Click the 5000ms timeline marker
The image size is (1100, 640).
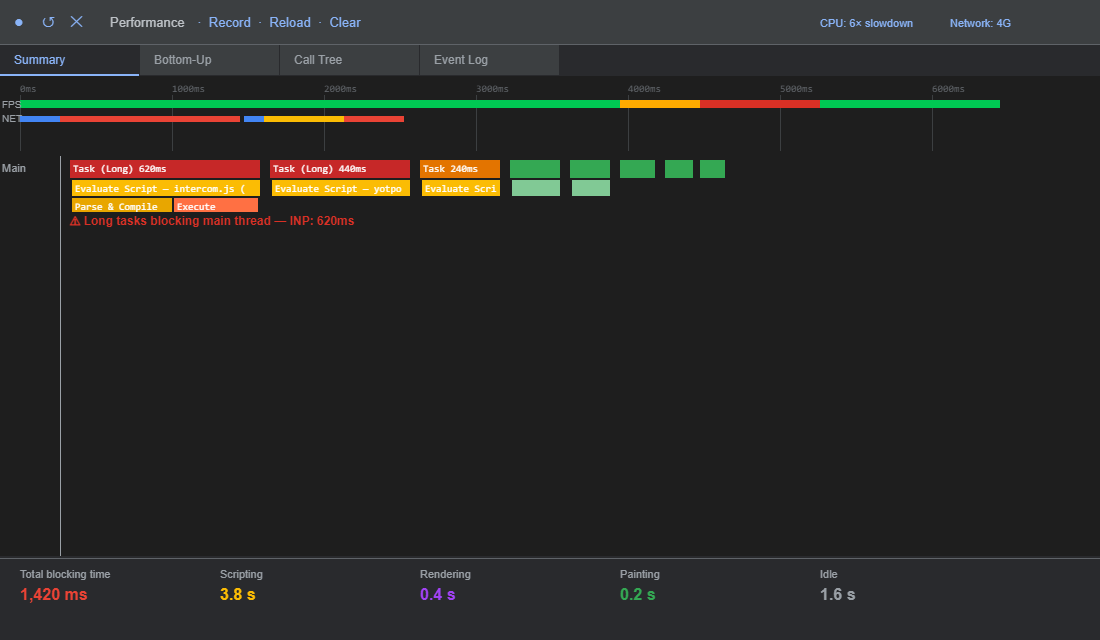[796, 89]
